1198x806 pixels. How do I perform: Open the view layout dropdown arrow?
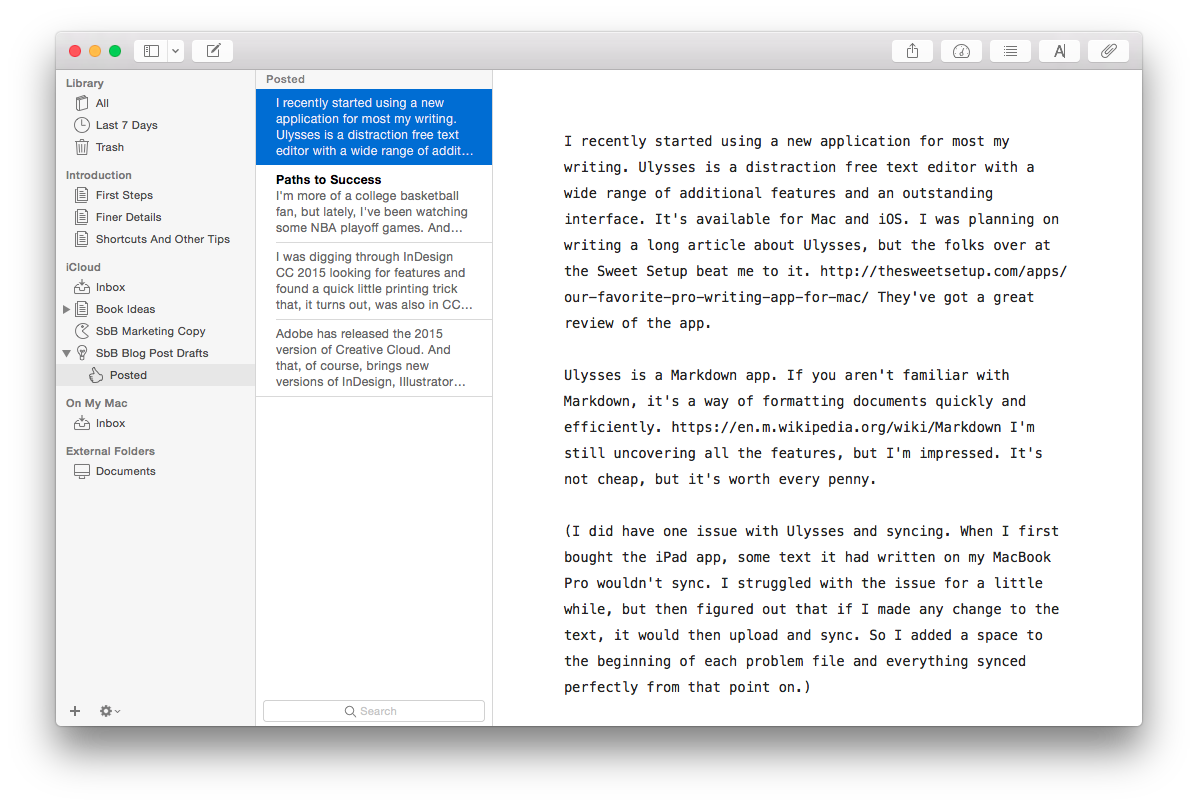click(176, 51)
